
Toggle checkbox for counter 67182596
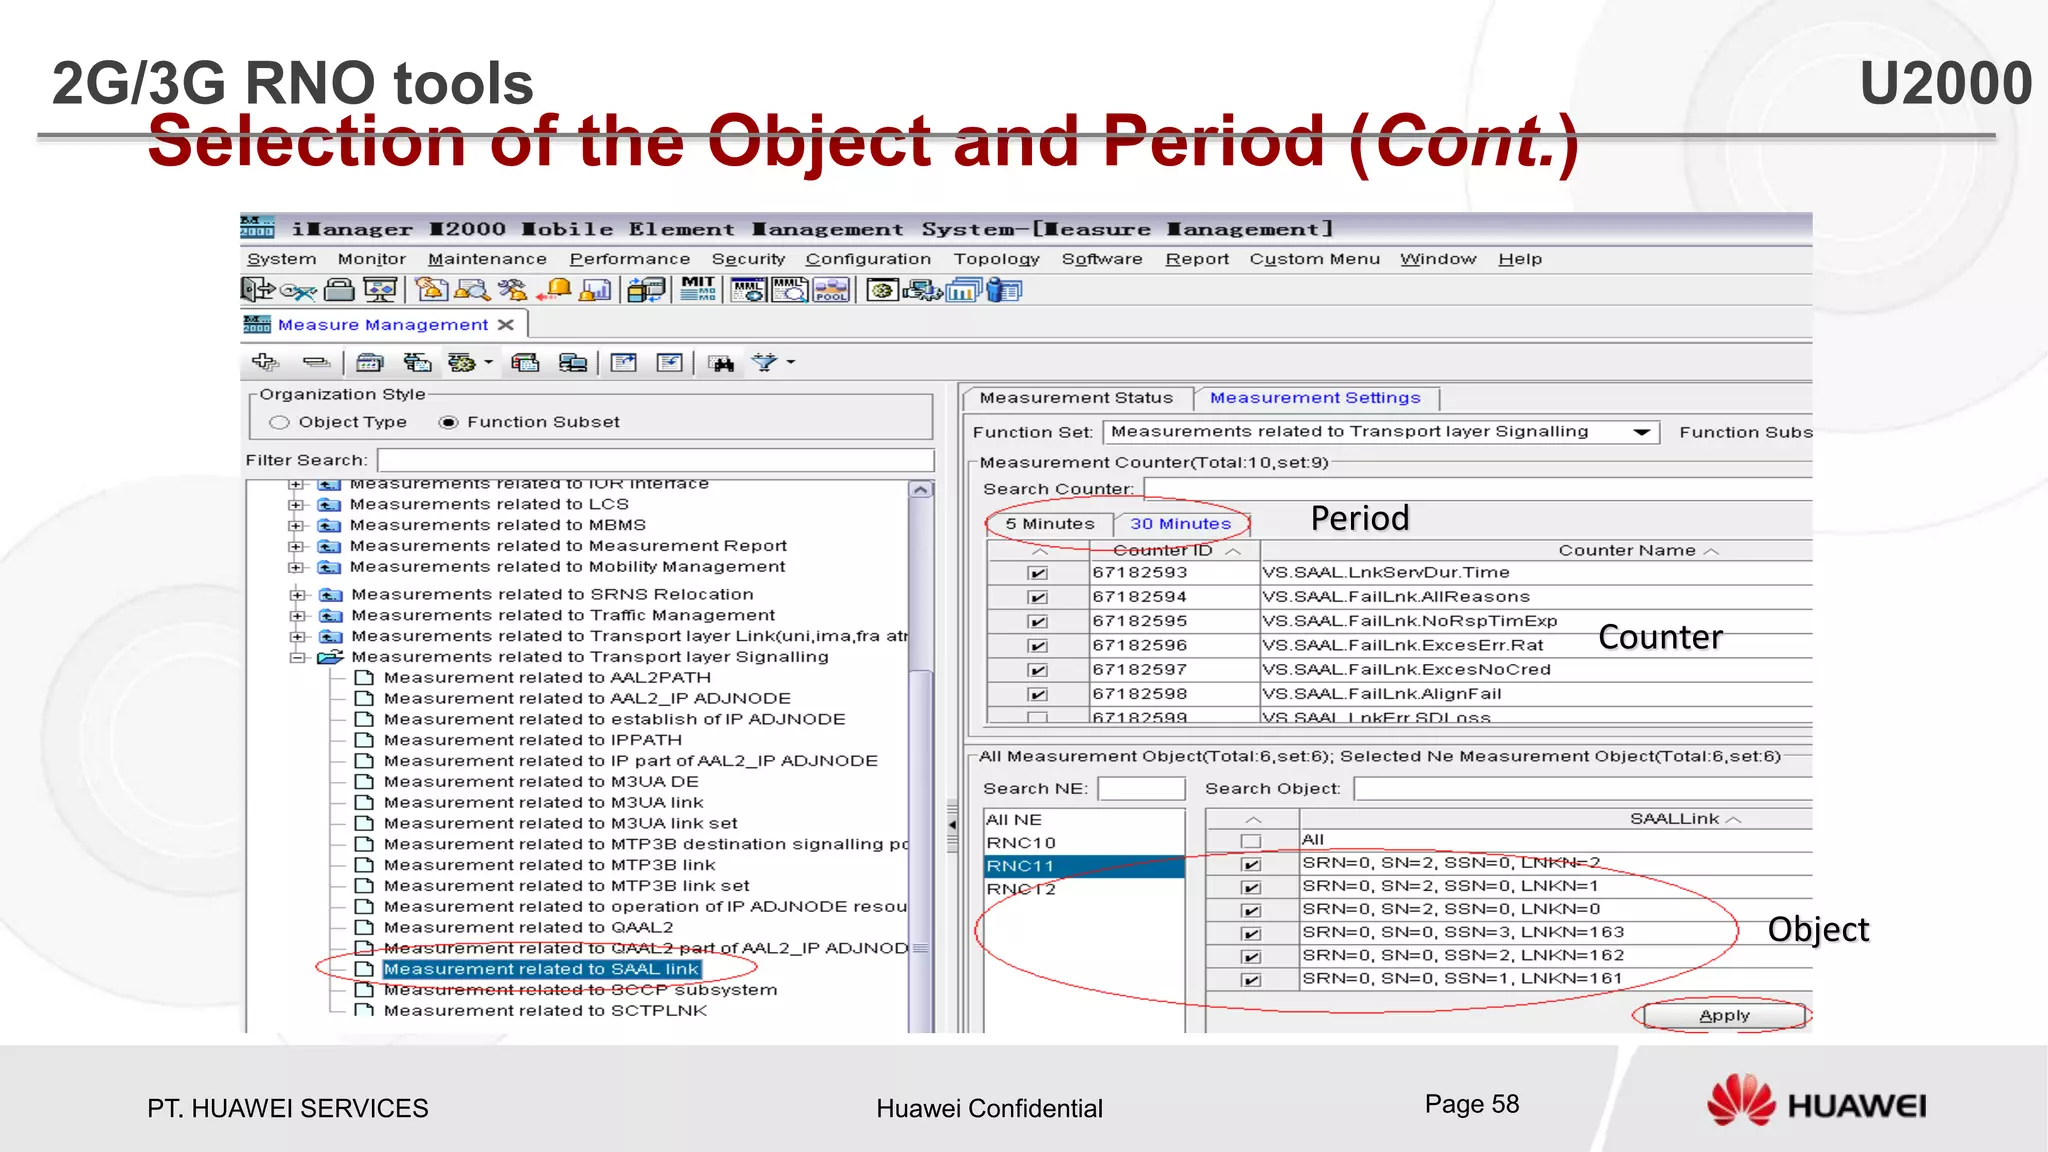[x=1038, y=647]
